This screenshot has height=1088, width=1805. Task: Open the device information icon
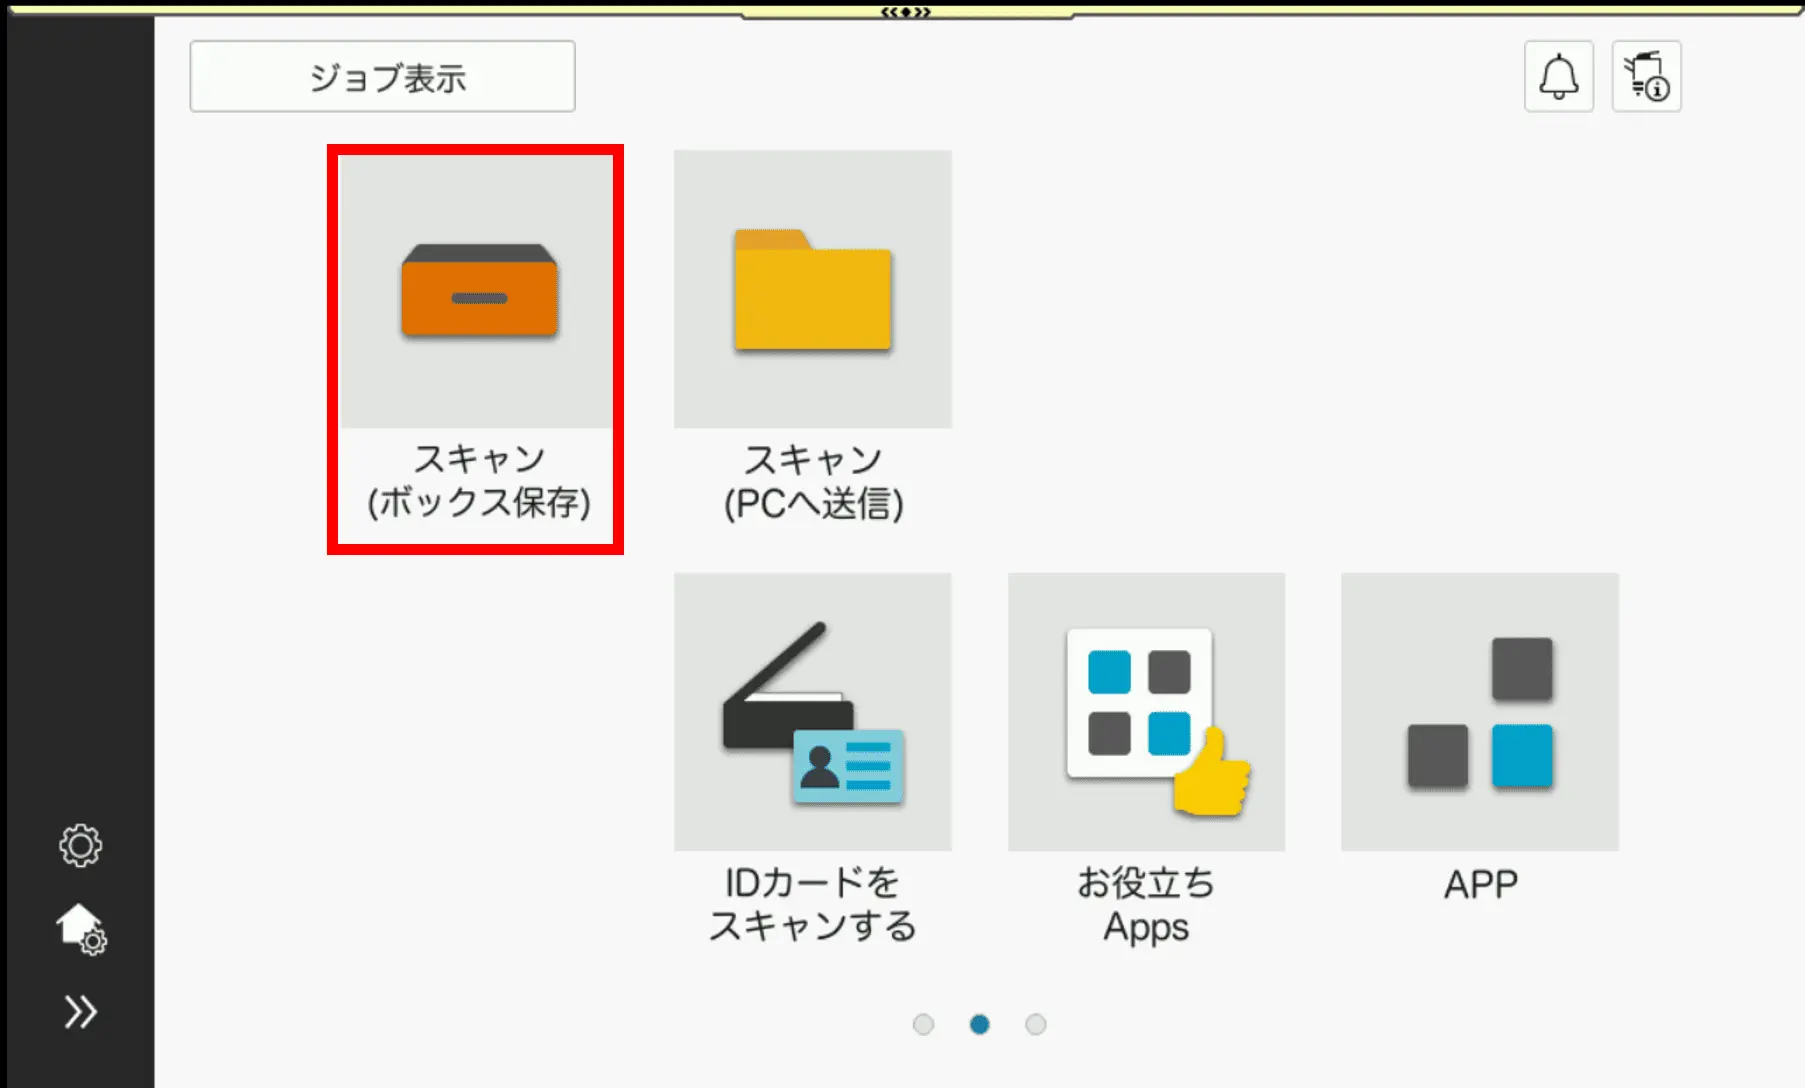[x=1646, y=77]
